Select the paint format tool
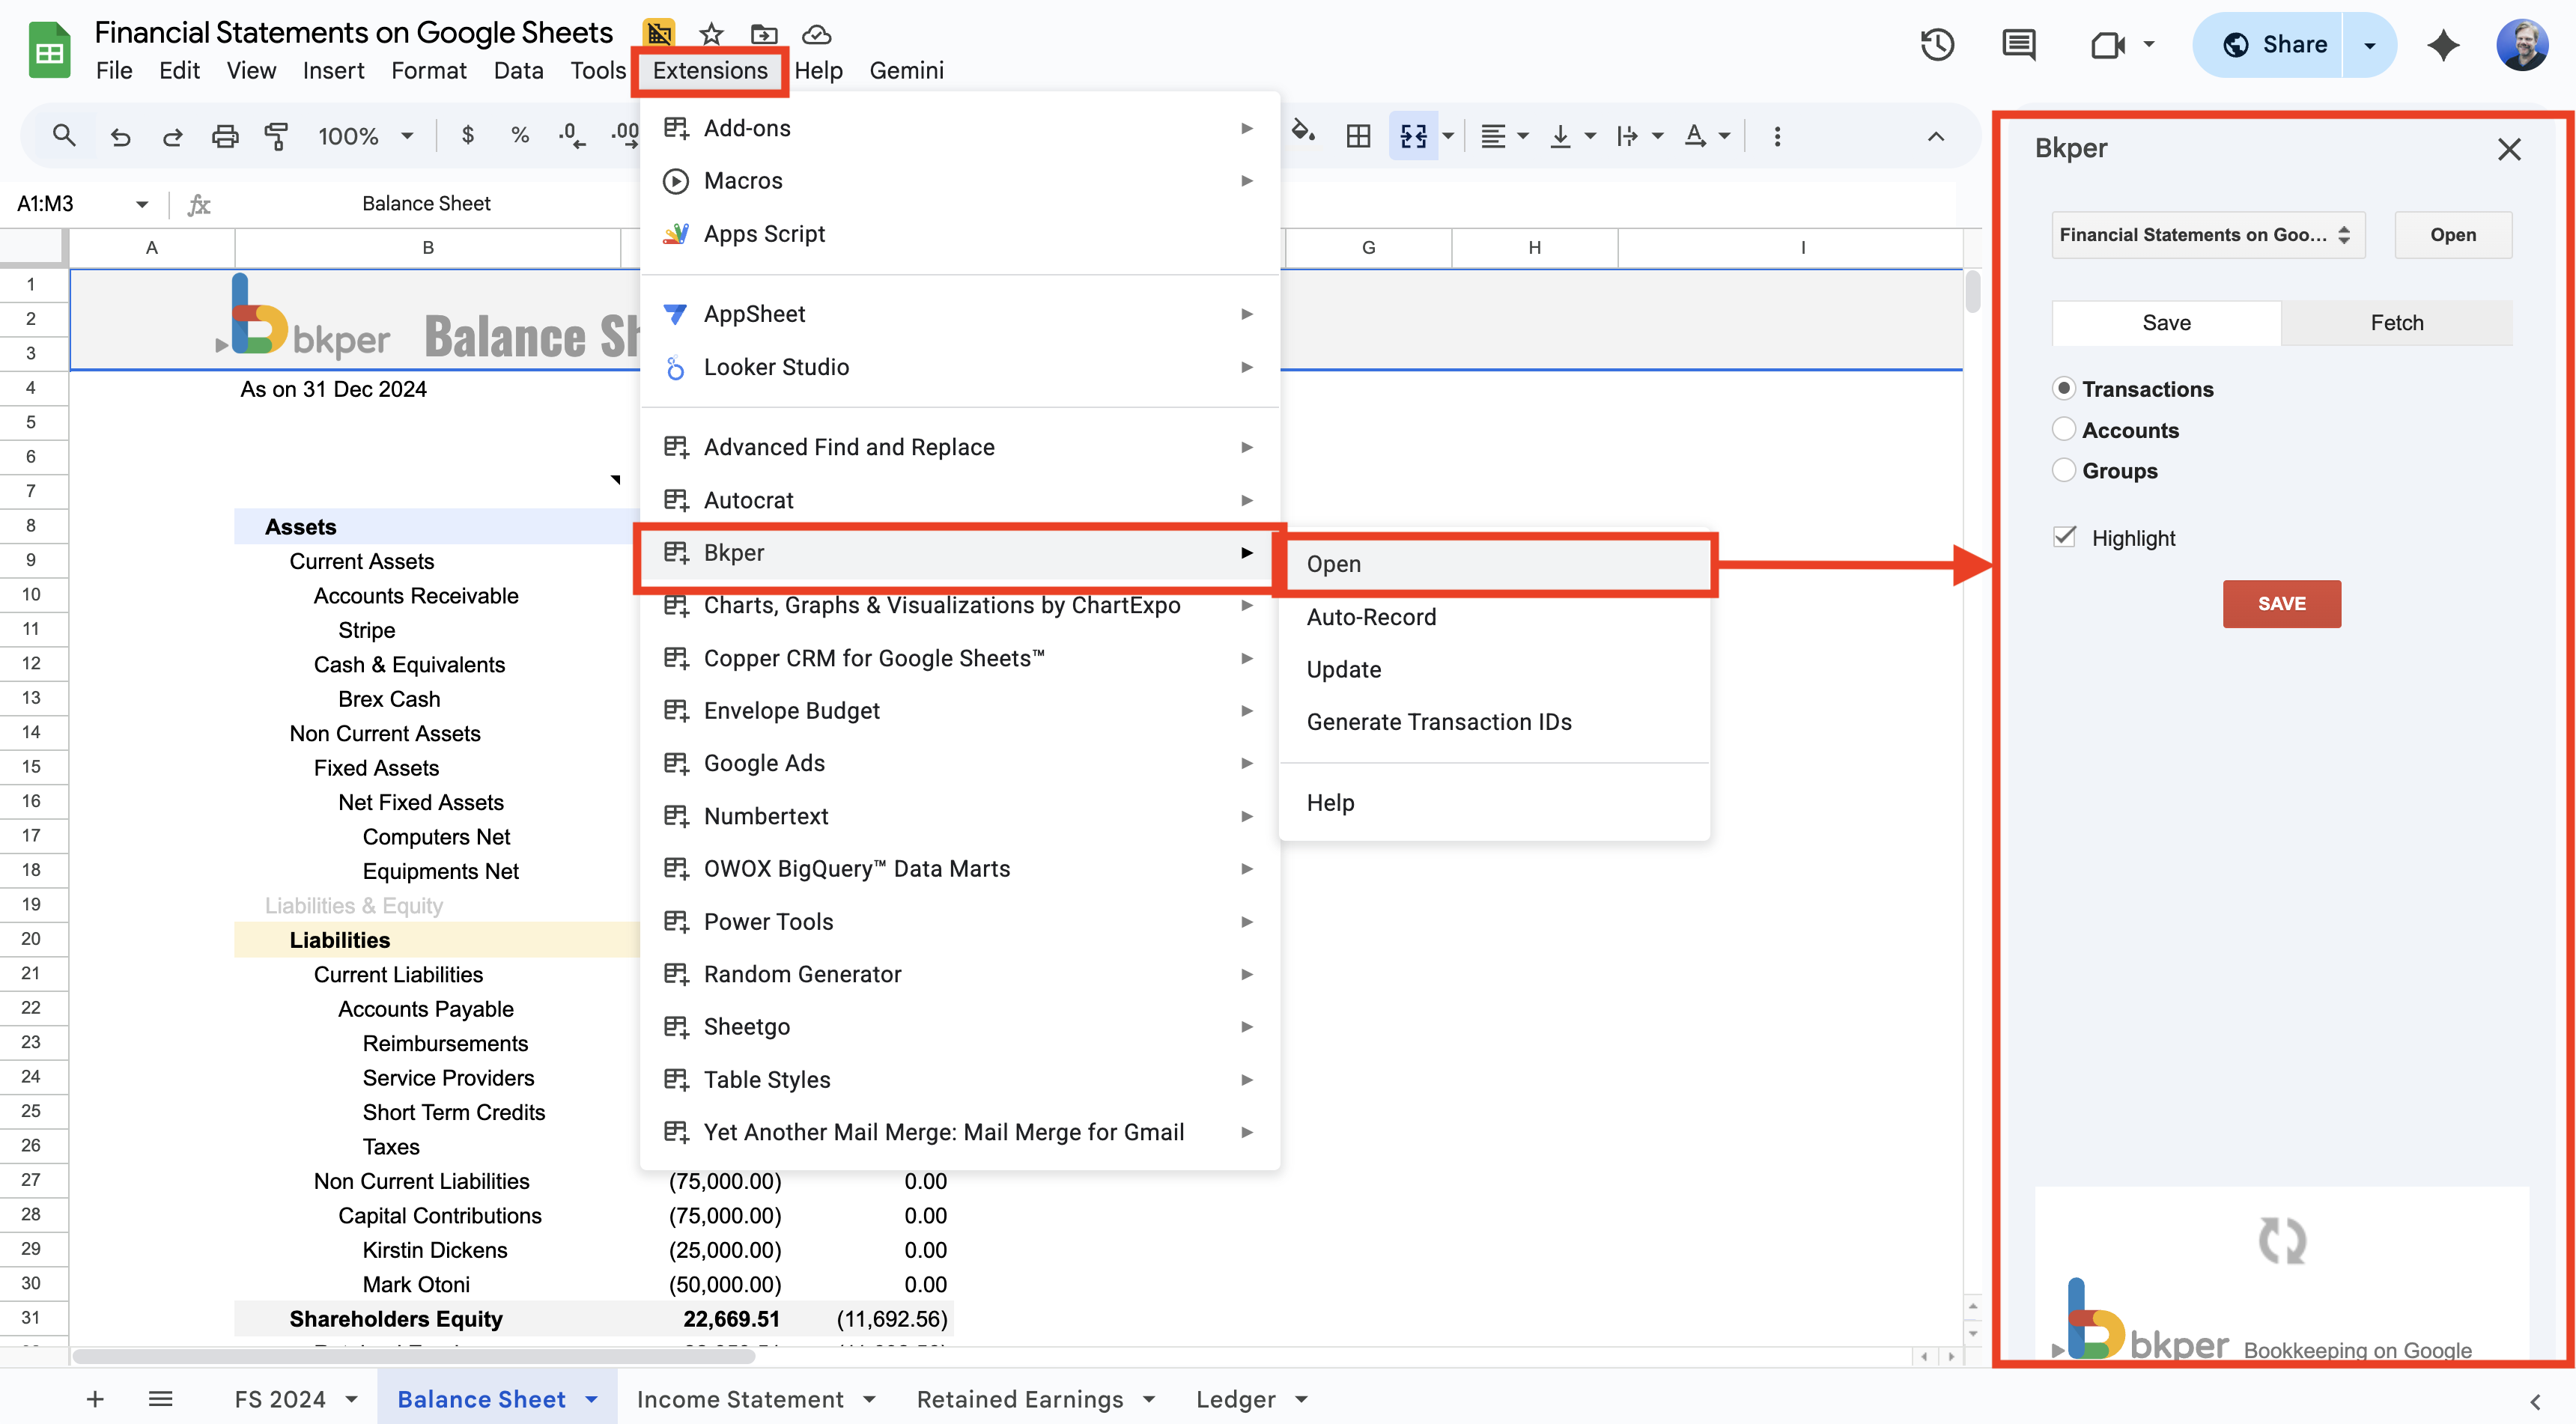2576x1424 pixels. 277,135
